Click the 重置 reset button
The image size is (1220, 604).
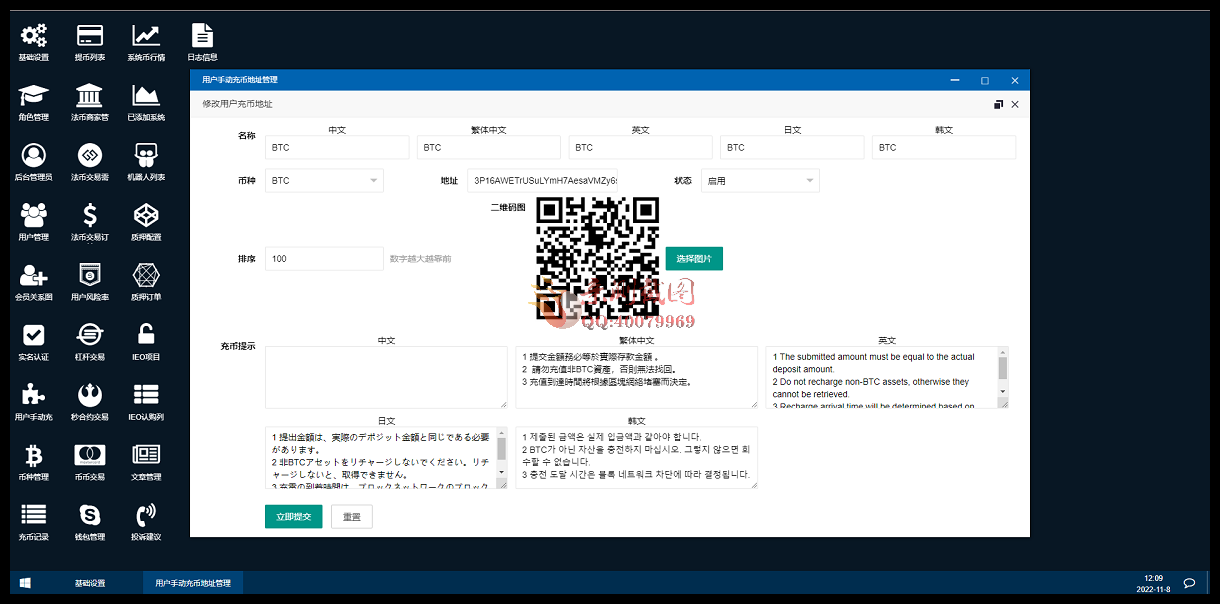(352, 517)
